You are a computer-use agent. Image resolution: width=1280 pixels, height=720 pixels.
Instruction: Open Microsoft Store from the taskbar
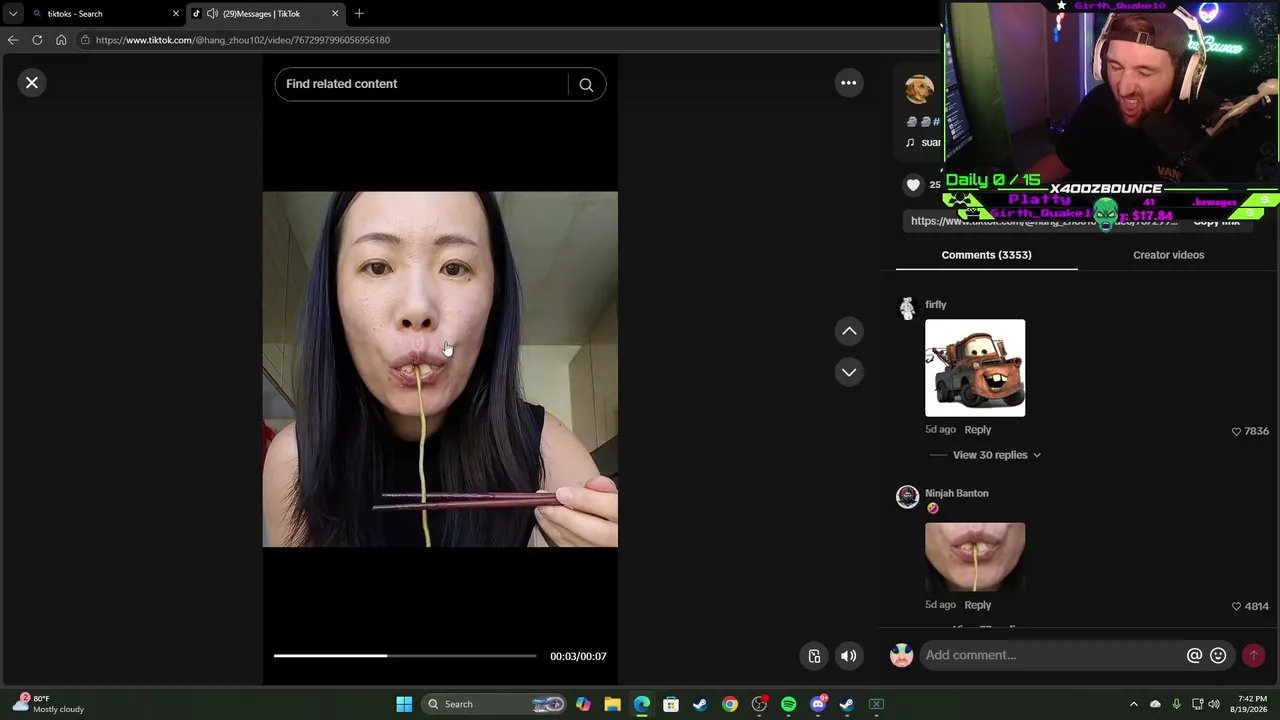(671, 704)
